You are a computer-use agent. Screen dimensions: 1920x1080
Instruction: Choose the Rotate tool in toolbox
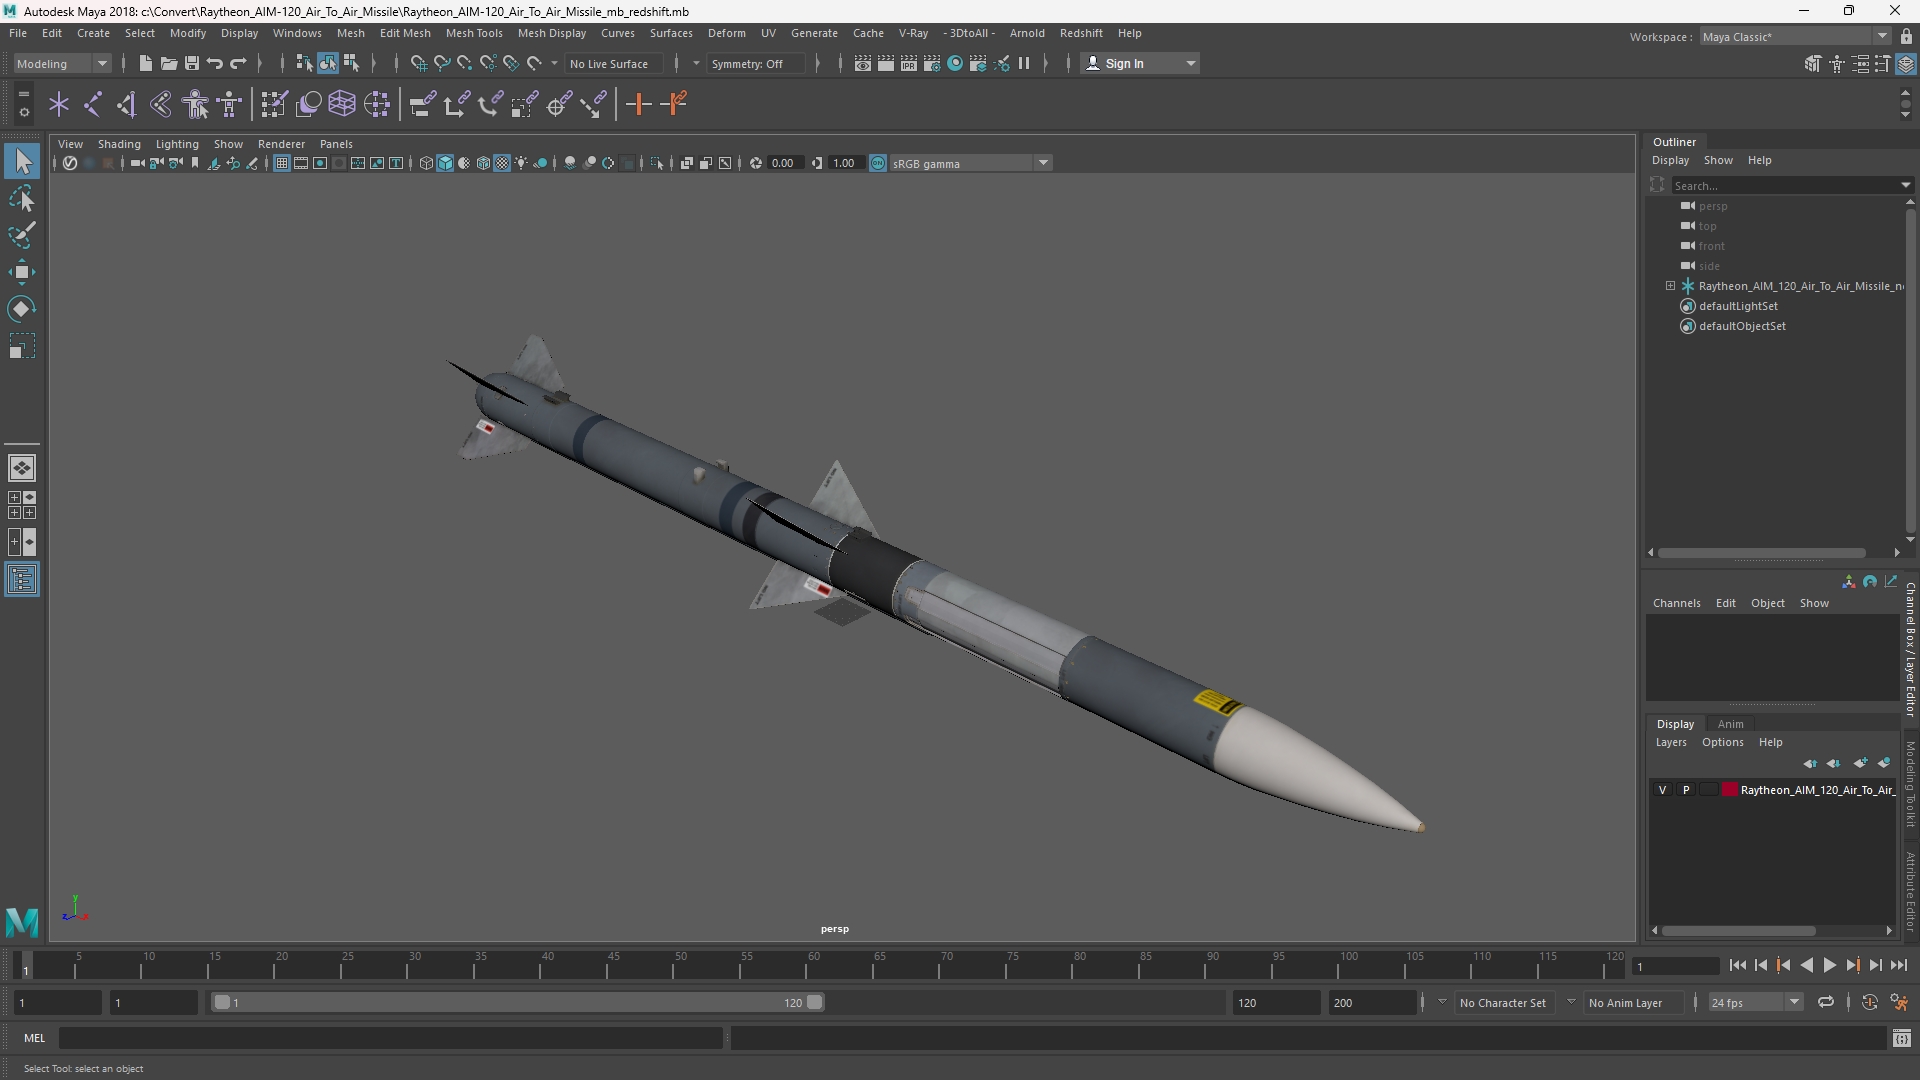(x=22, y=309)
